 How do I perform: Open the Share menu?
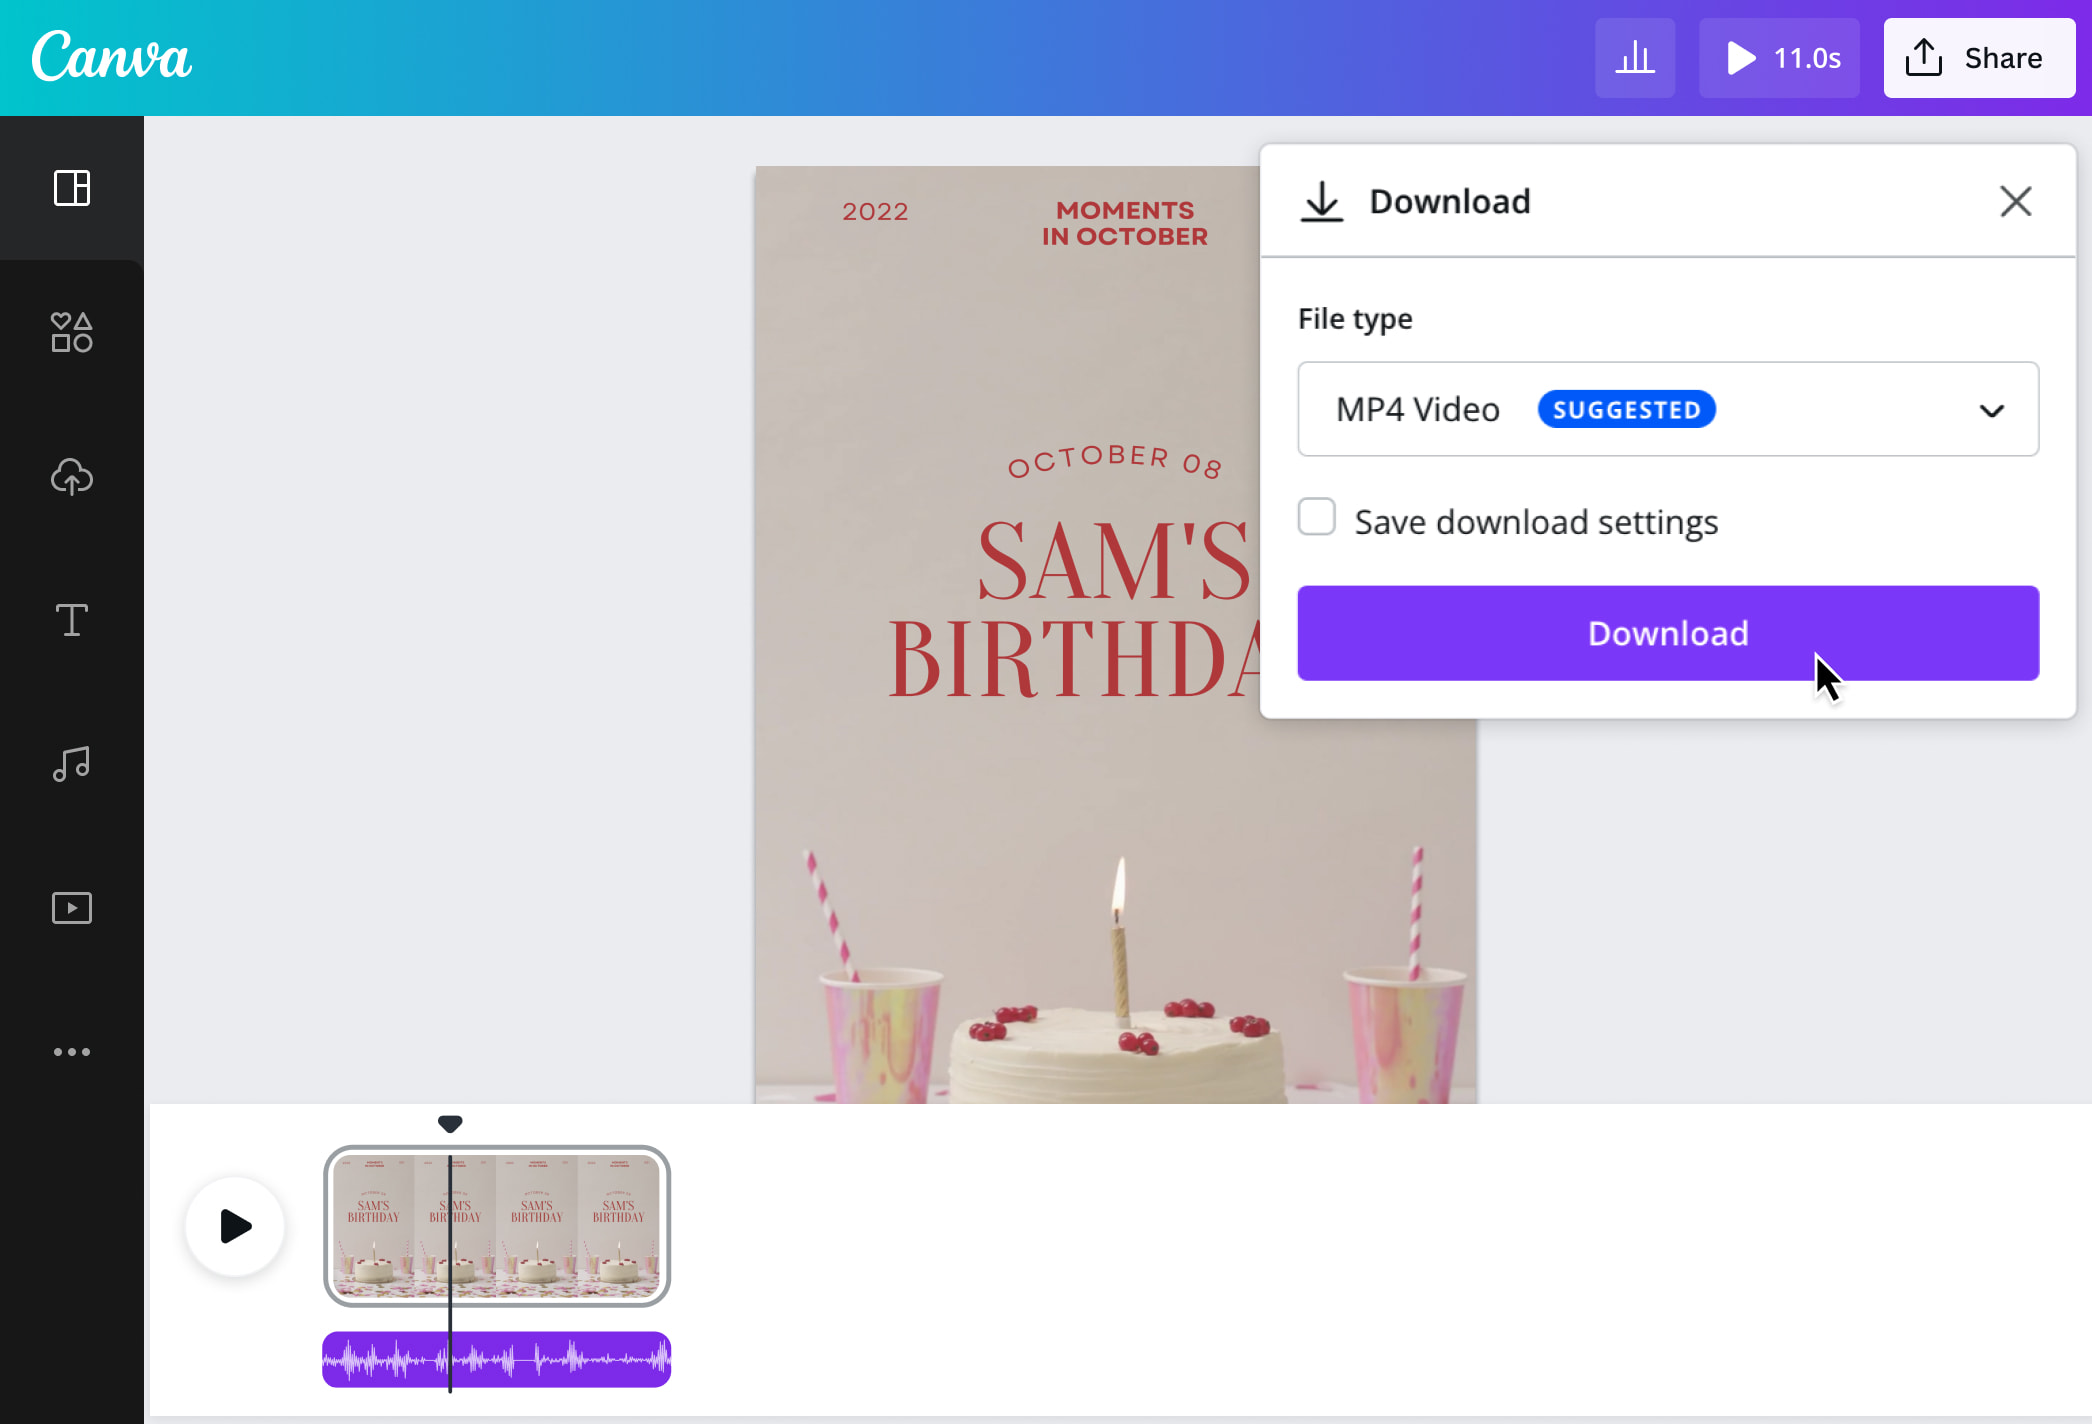point(1978,57)
